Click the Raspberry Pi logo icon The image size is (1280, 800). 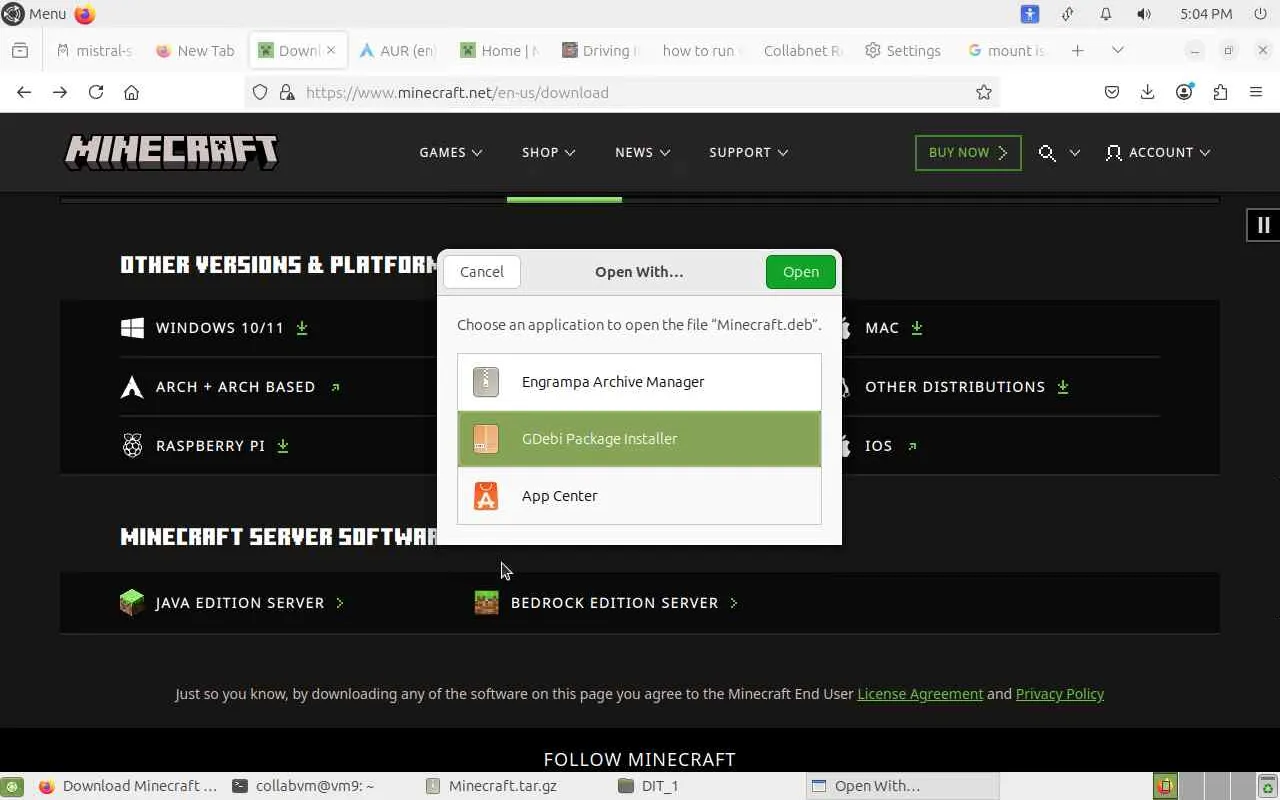(x=132, y=446)
